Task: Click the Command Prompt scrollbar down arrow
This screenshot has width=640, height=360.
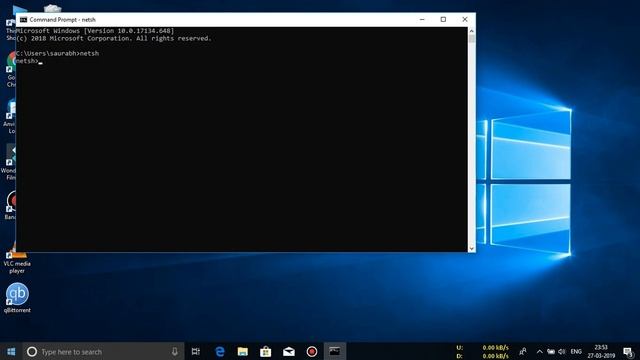Action: coord(472,248)
